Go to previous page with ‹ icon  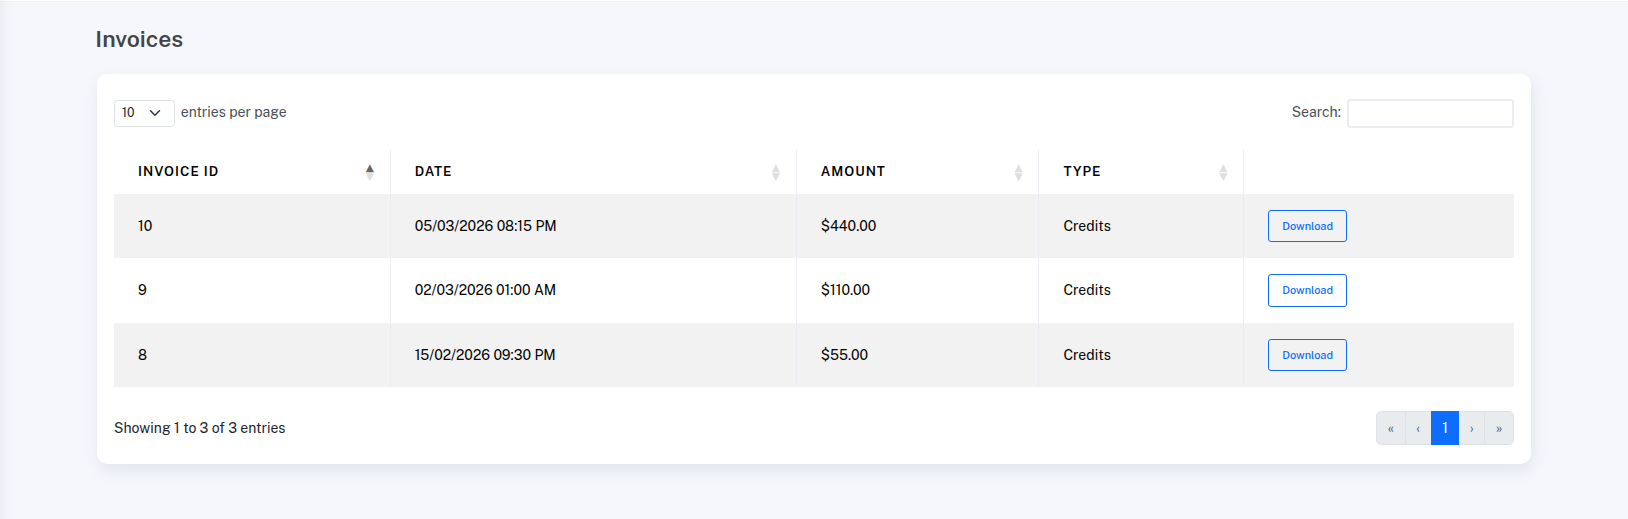point(1418,428)
